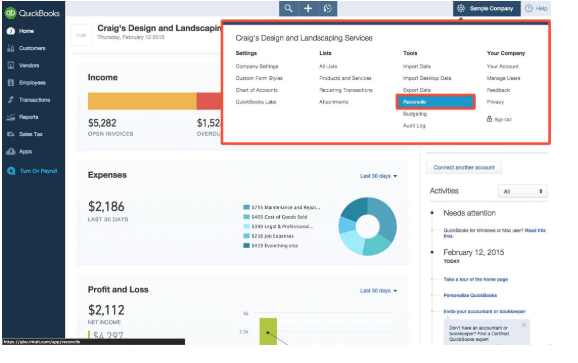The width and height of the screenshot is (578, 363).
Task: Click the Sample Company label
Action: (491, 8)
